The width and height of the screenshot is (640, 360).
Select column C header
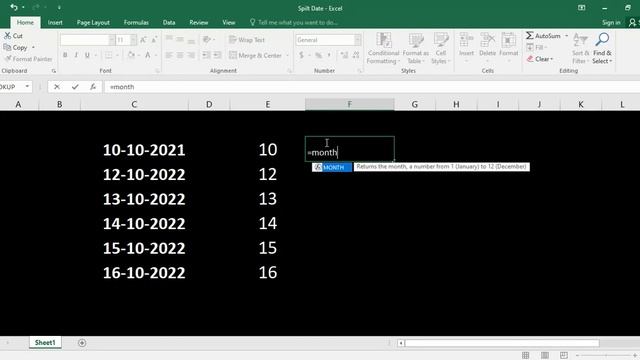pyautogui.click(x=134, y=104)
